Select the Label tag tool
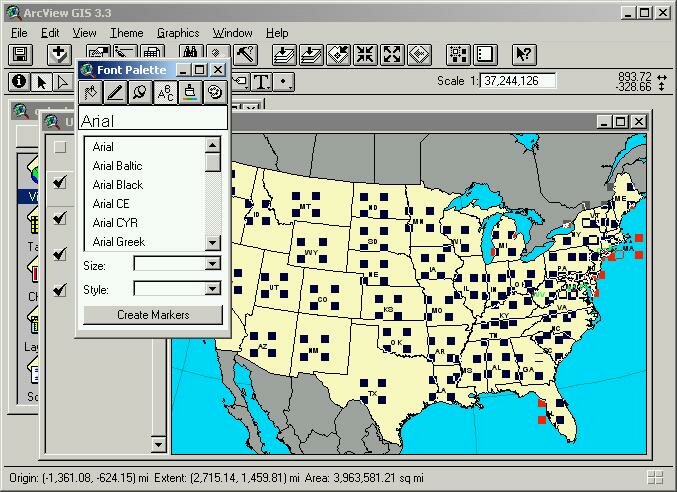 241,82
